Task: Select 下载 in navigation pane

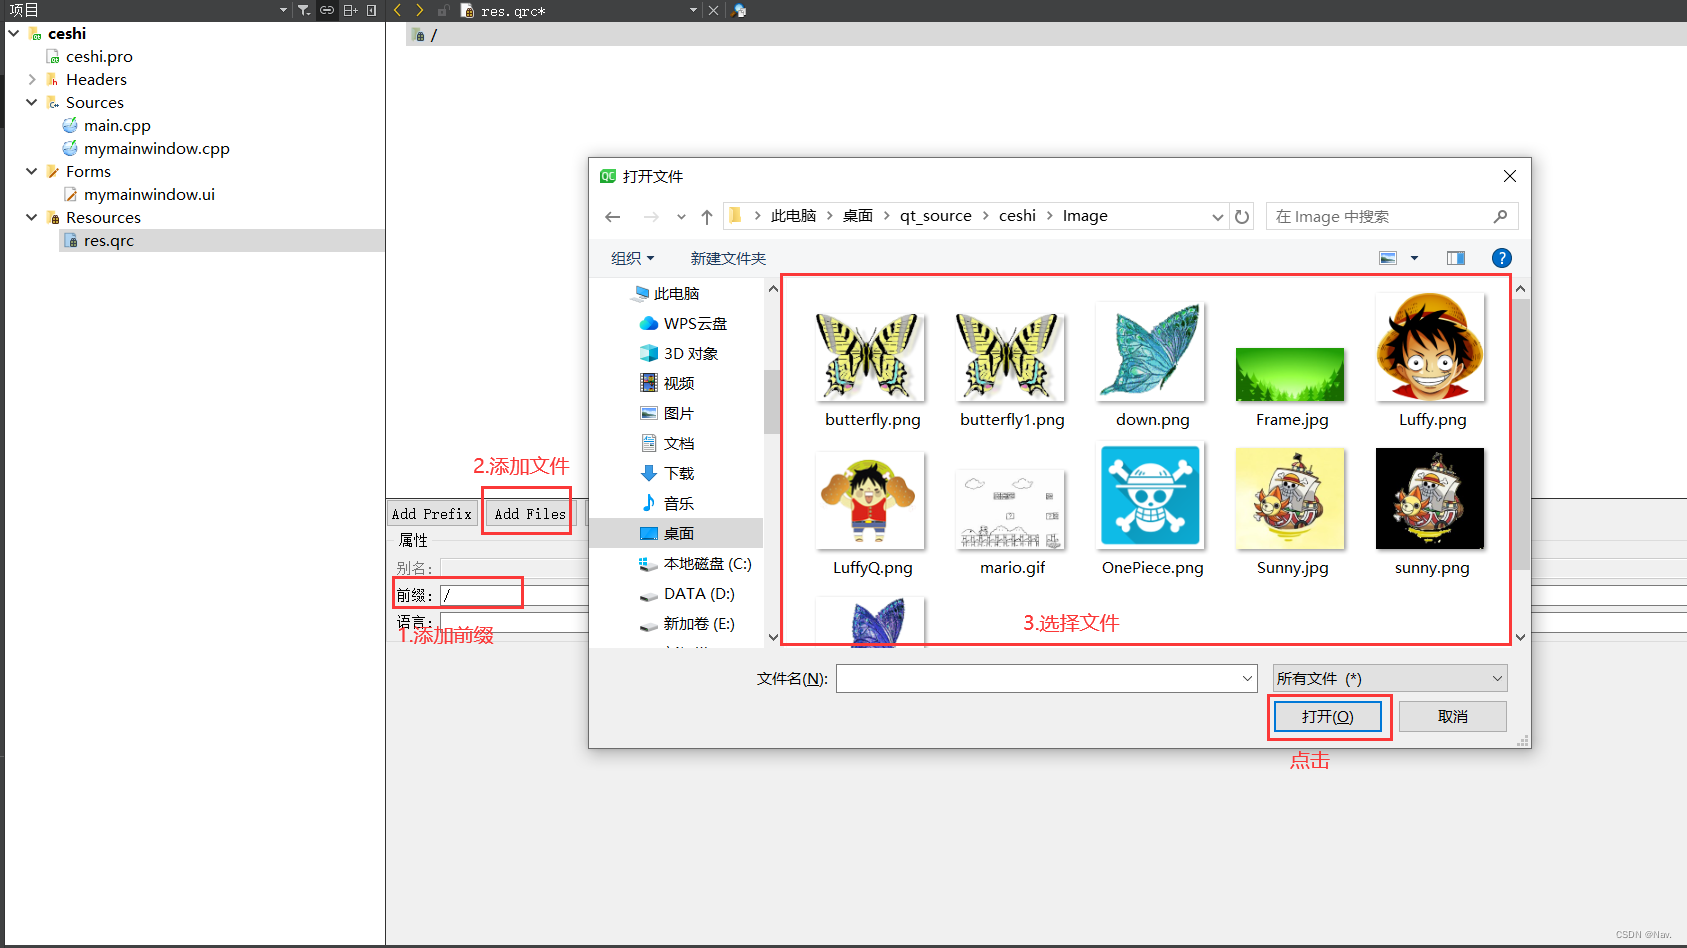Action: coord(667,473)
